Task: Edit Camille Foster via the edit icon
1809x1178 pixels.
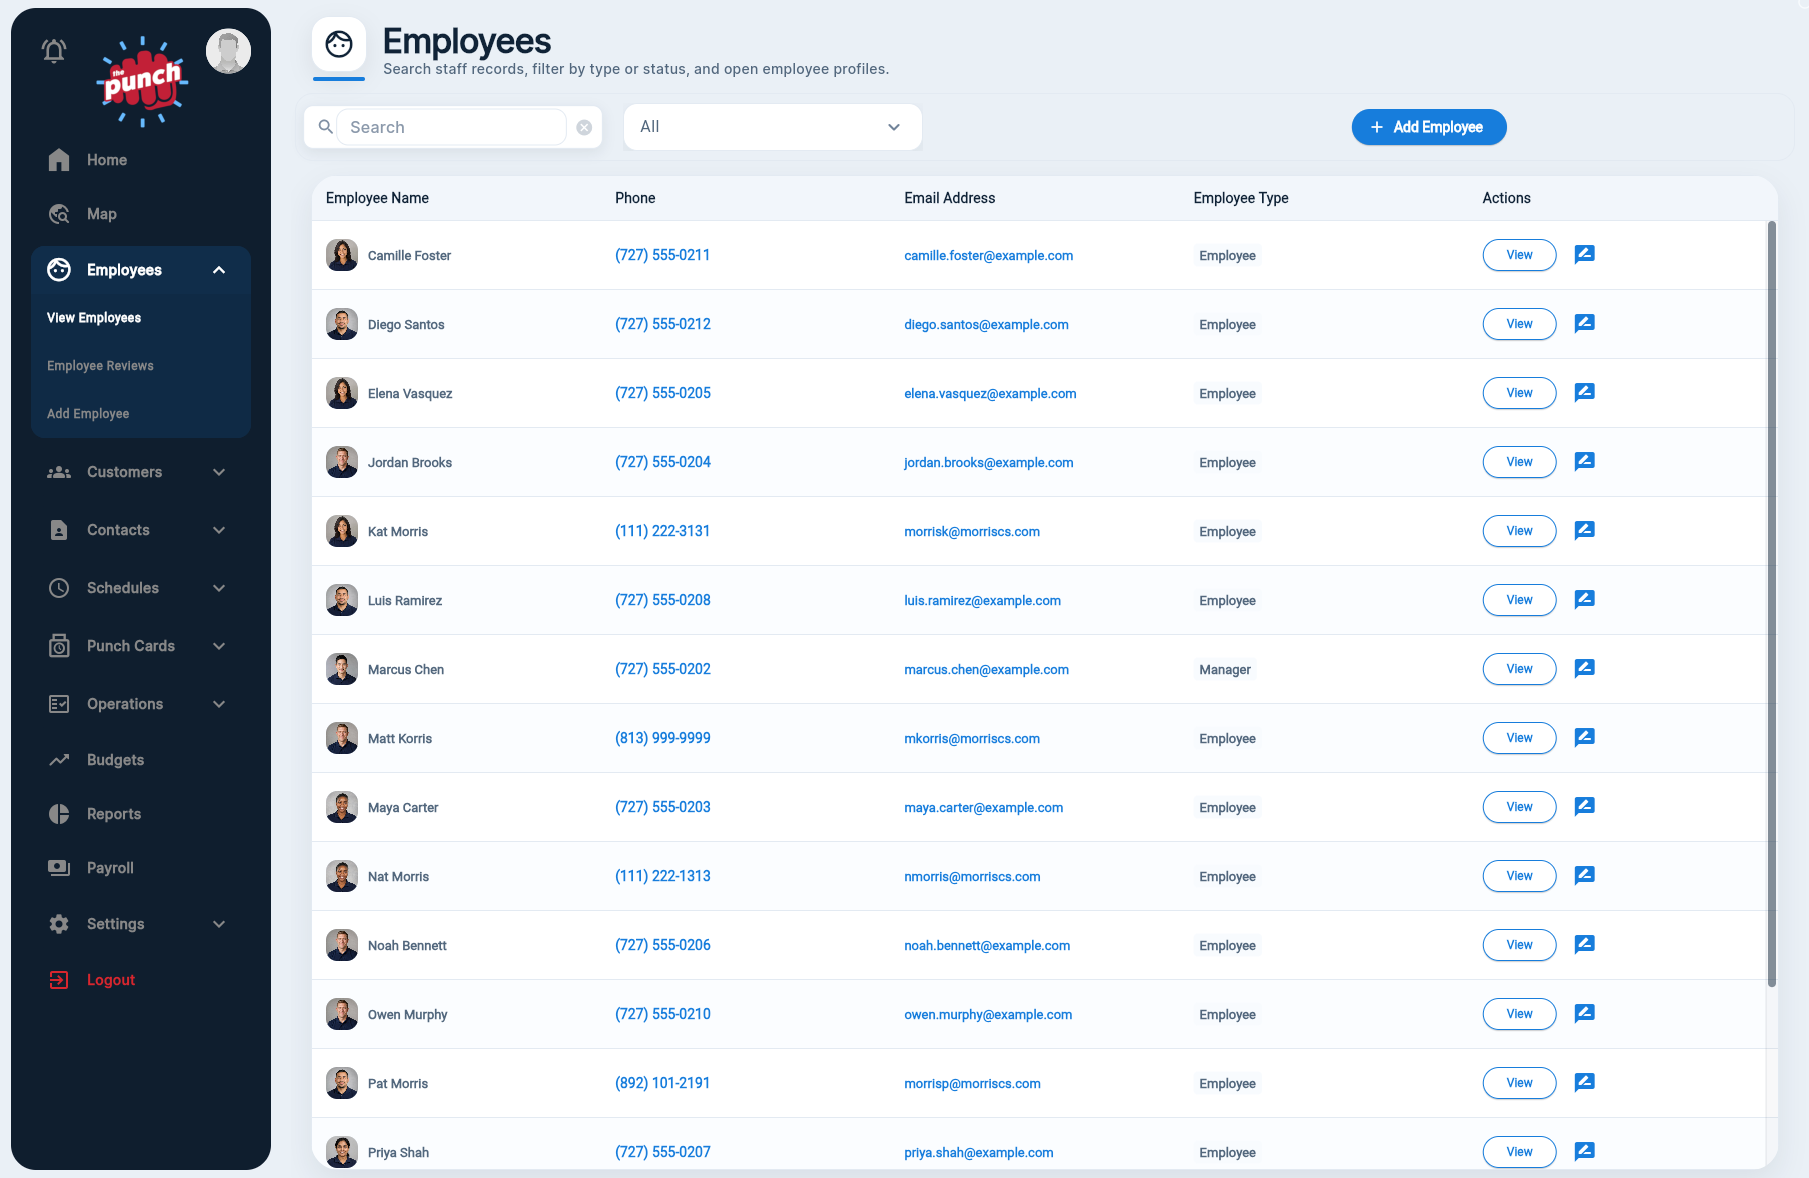Action: click(x=1584, y=255)
